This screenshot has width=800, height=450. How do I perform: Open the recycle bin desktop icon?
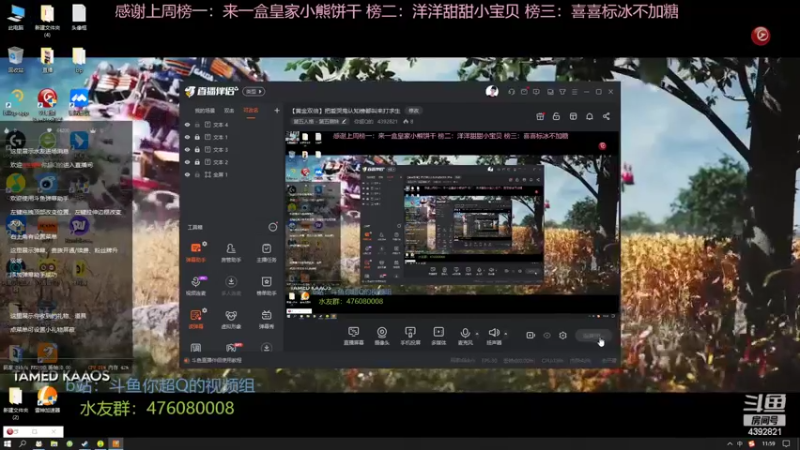coord(16,59)
